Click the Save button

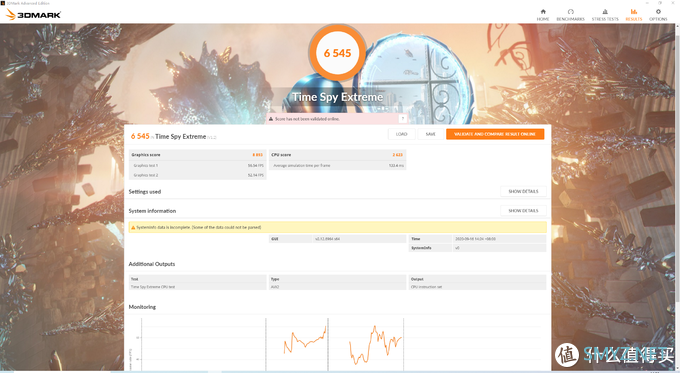430,134
